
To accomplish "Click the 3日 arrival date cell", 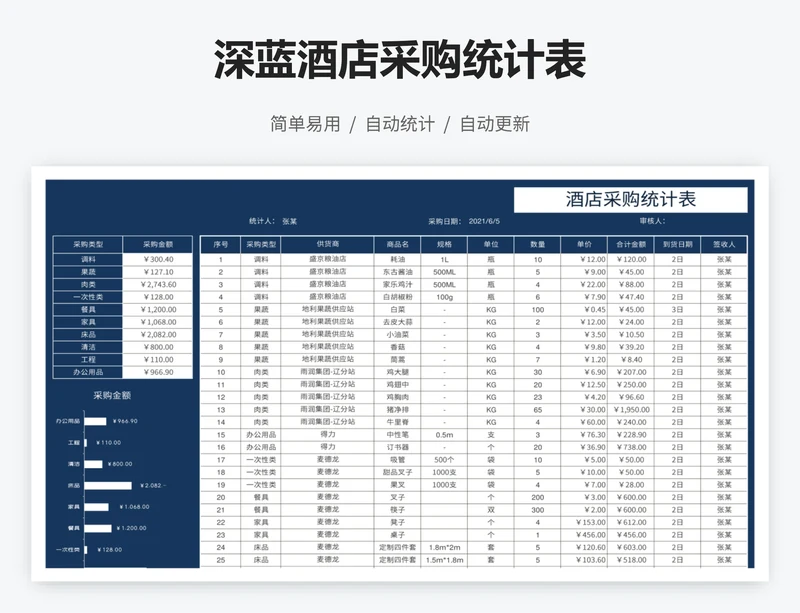I will 678,310.
